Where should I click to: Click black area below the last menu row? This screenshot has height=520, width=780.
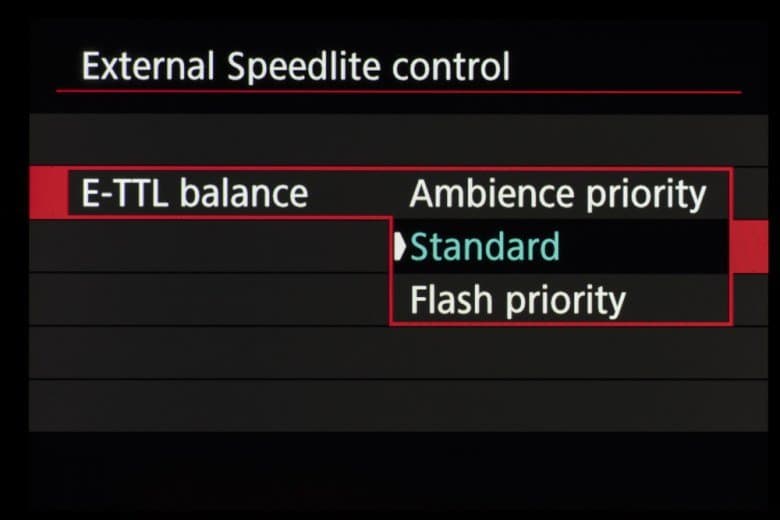coord(390,470)
